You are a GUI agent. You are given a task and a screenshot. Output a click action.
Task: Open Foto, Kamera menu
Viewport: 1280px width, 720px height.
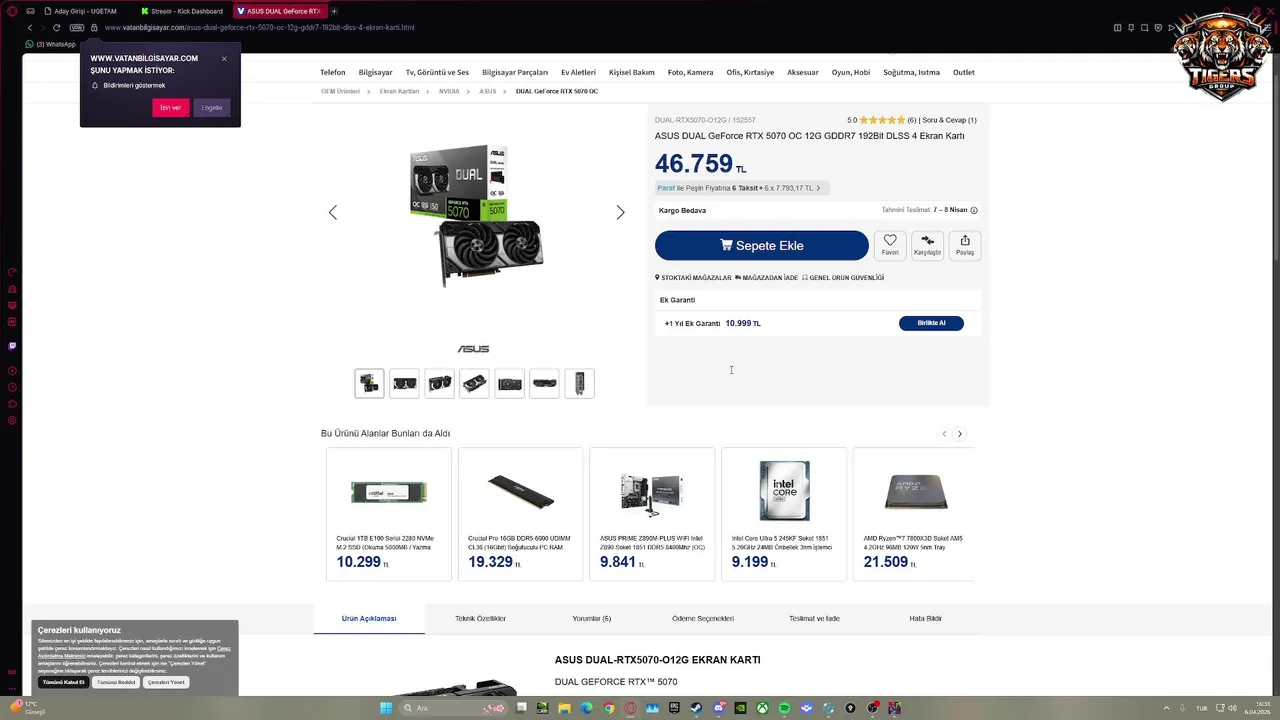pyautogui.click(x=690, y=72)
